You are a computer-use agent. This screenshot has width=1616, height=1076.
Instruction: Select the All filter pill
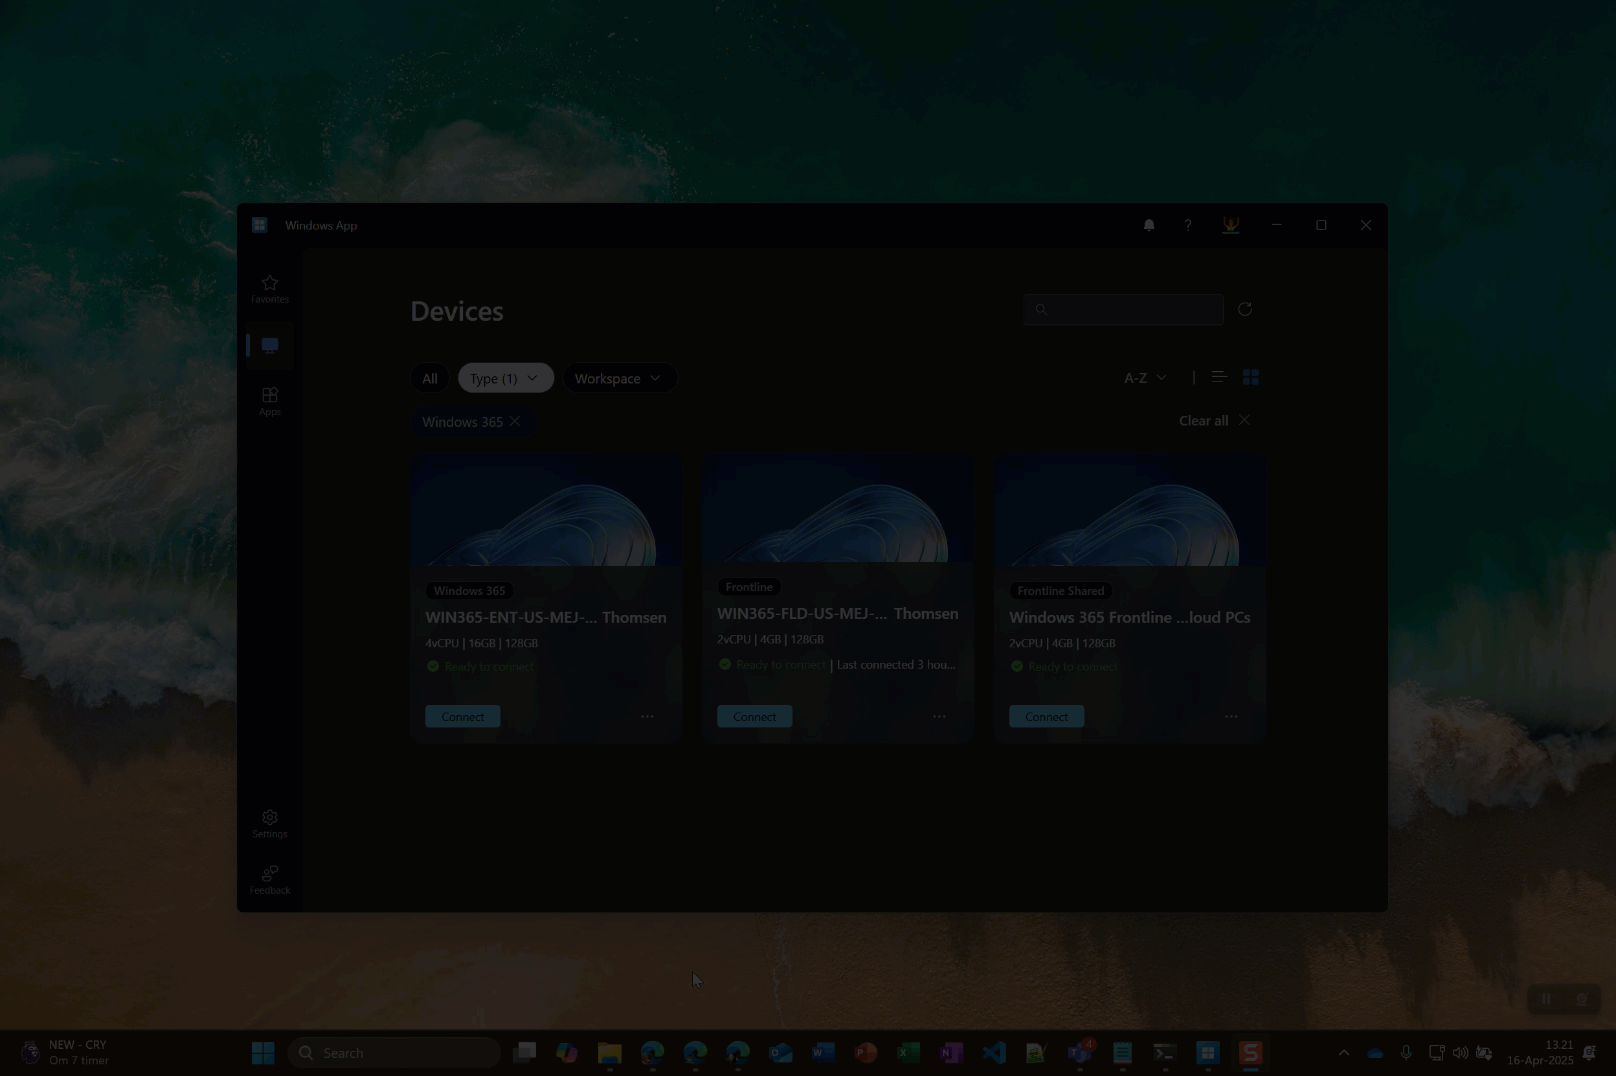click(x=430, y=378)
